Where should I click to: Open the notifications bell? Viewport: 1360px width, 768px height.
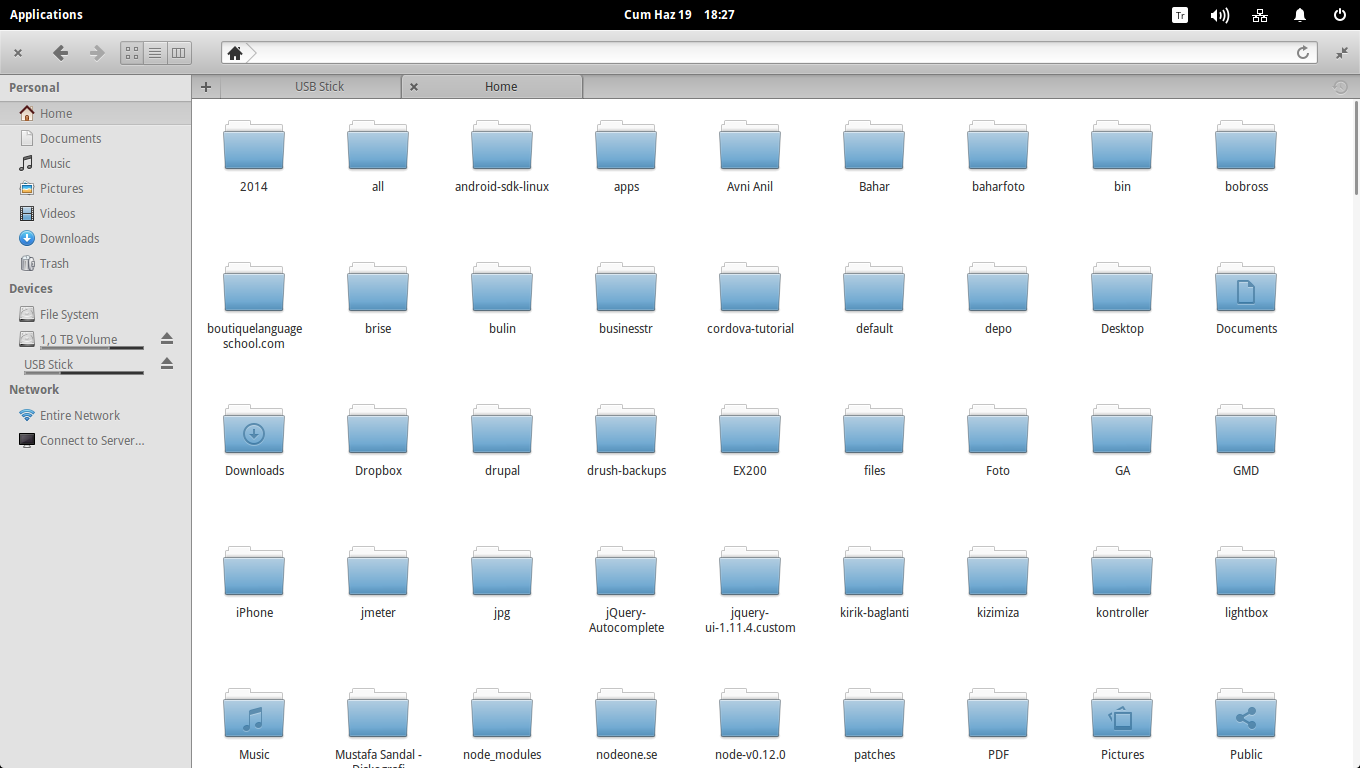click(x=1300, y=14)
